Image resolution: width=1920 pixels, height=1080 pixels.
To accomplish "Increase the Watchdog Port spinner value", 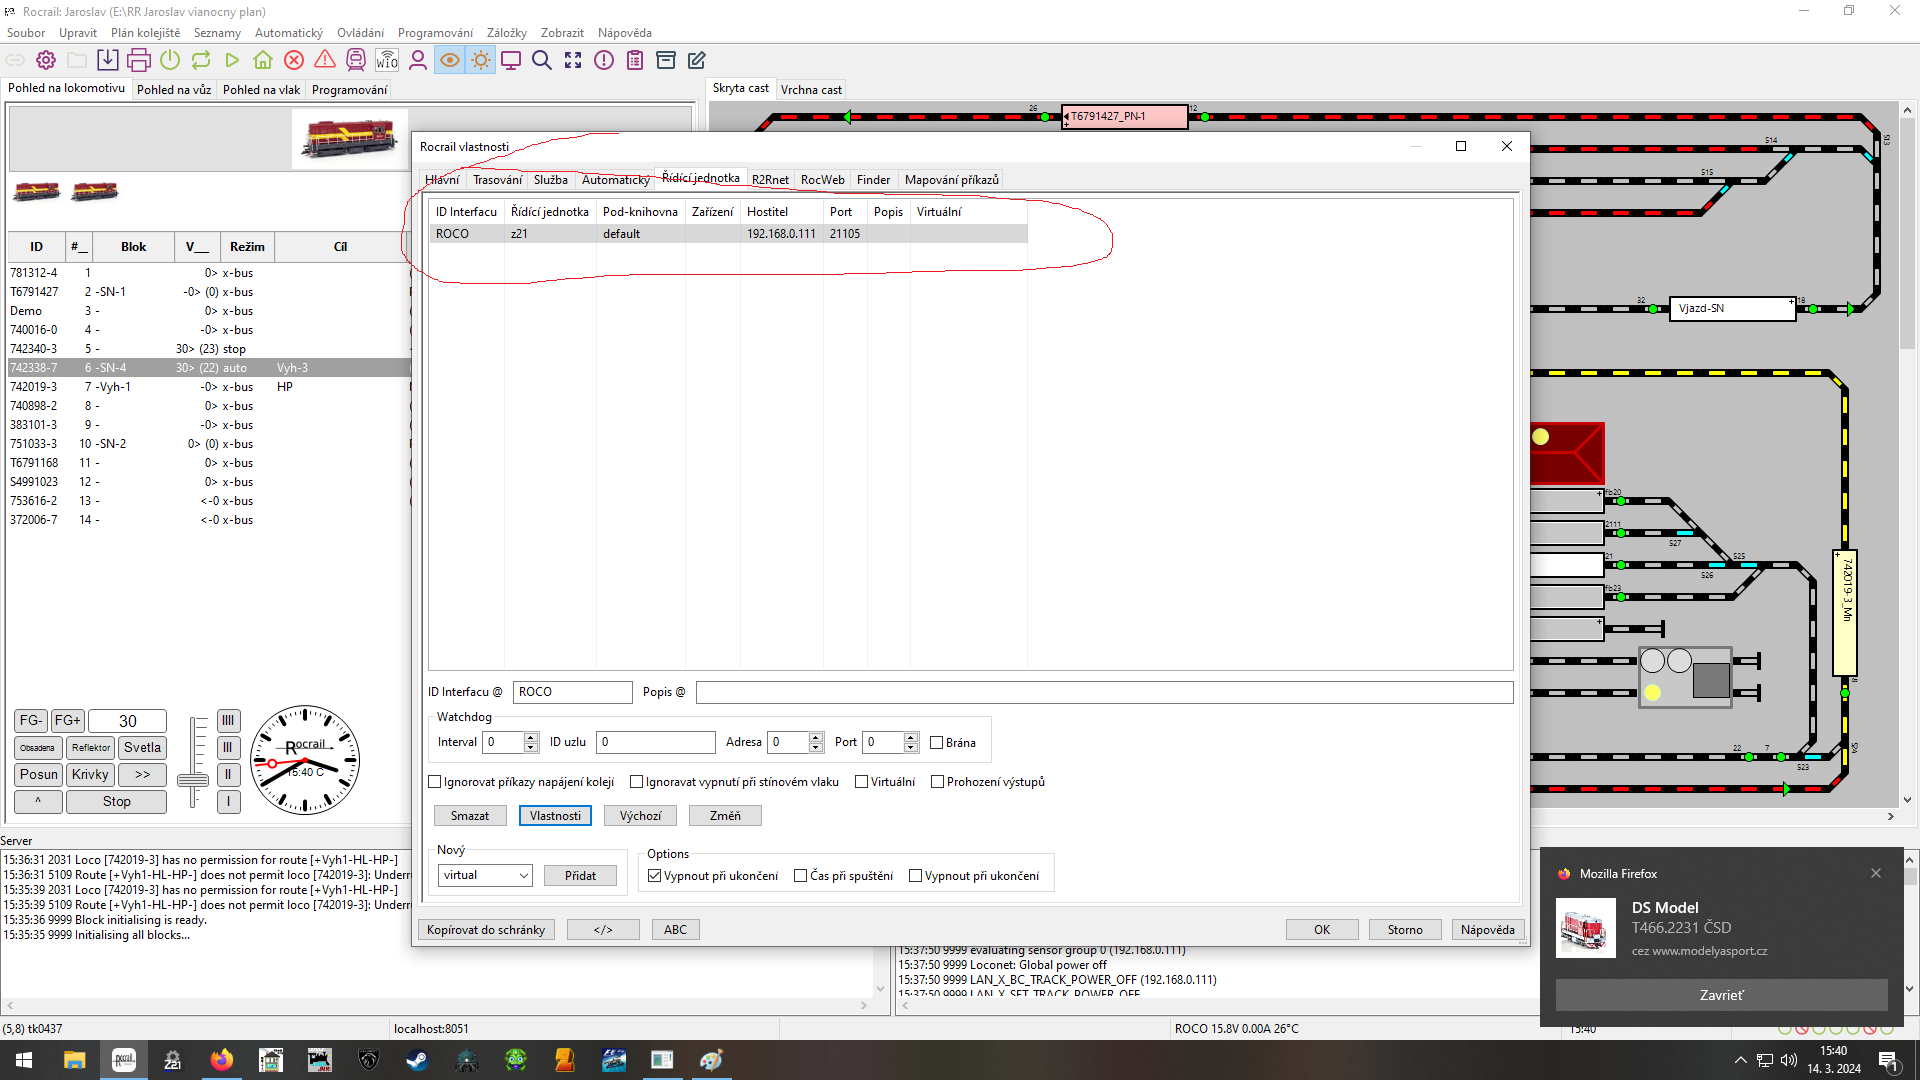I will [x=910, y=737].
